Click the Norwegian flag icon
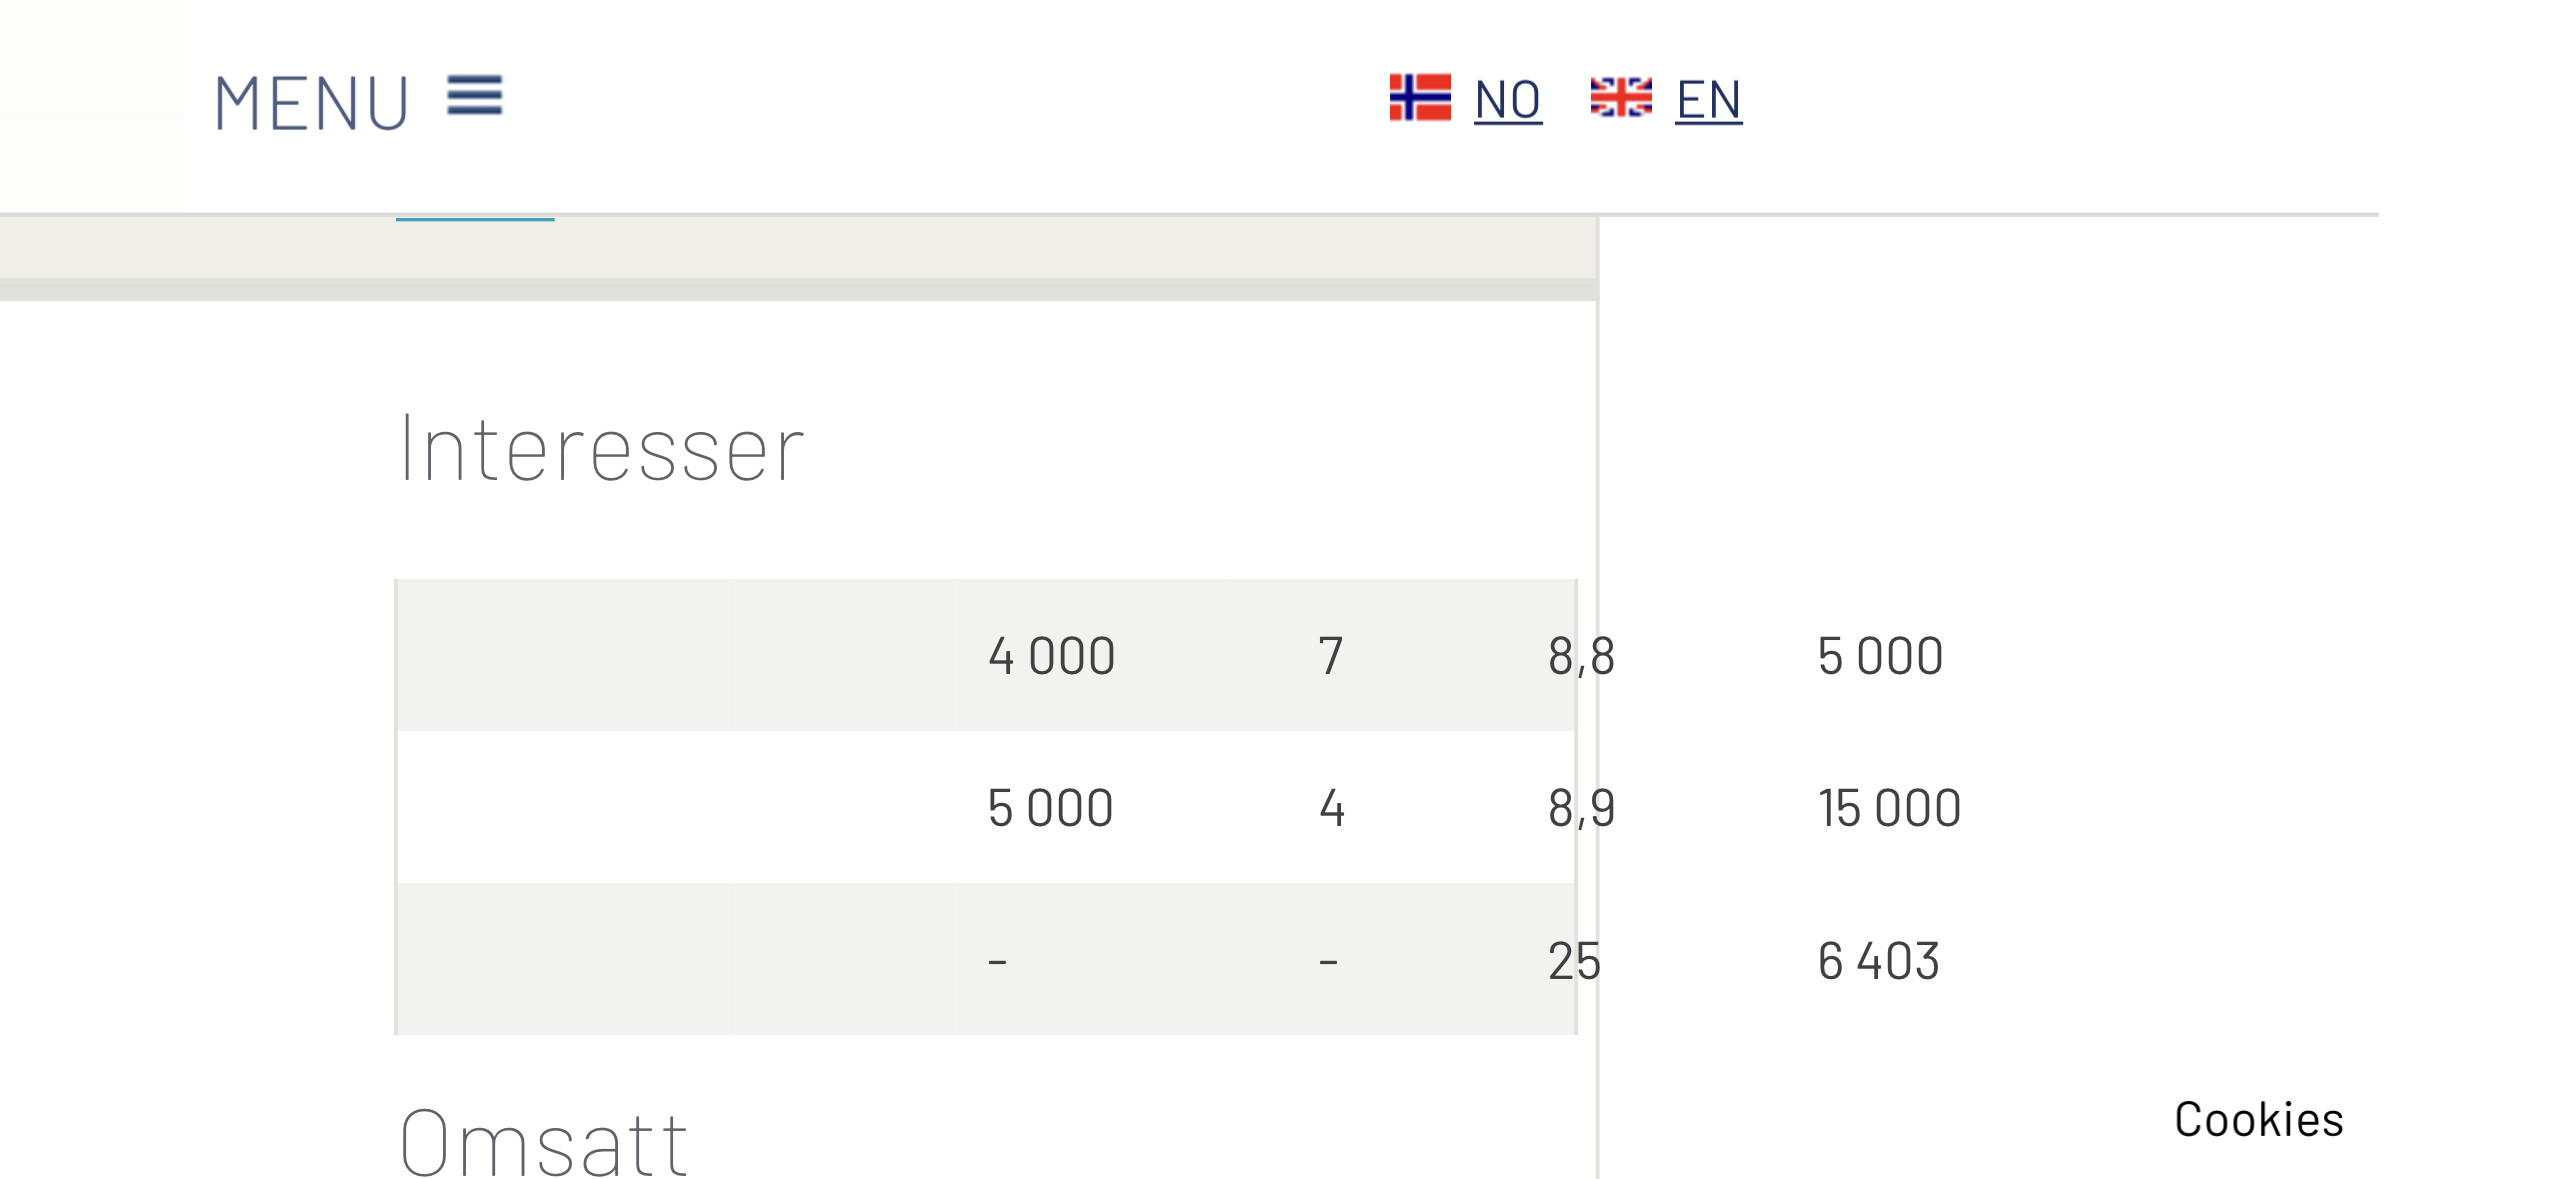This screenshot has width=2556, height=1179. pyautogui.click(x=1419, y=97)
